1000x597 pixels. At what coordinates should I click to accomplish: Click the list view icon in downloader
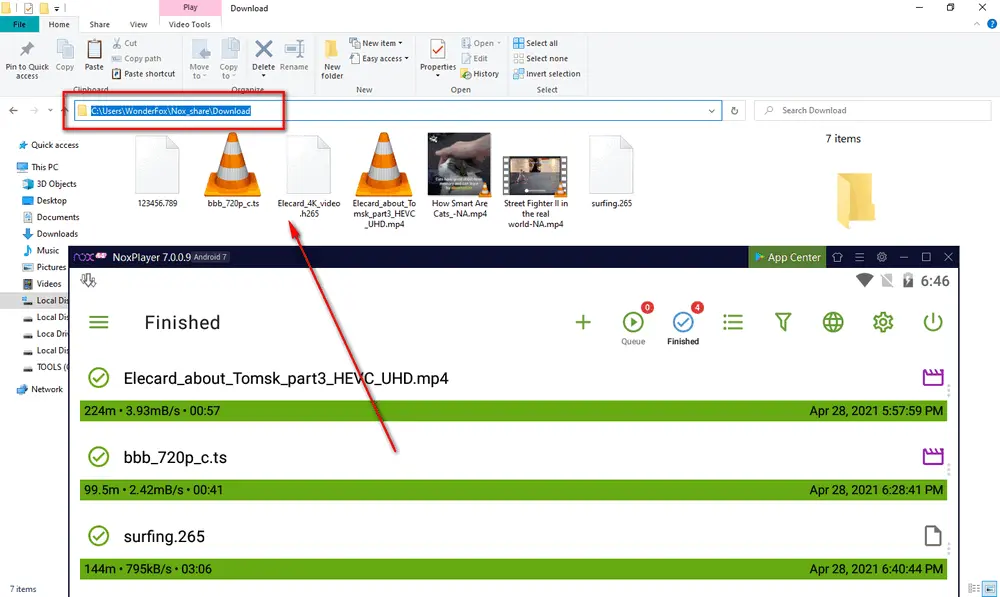tap(733, 322)
